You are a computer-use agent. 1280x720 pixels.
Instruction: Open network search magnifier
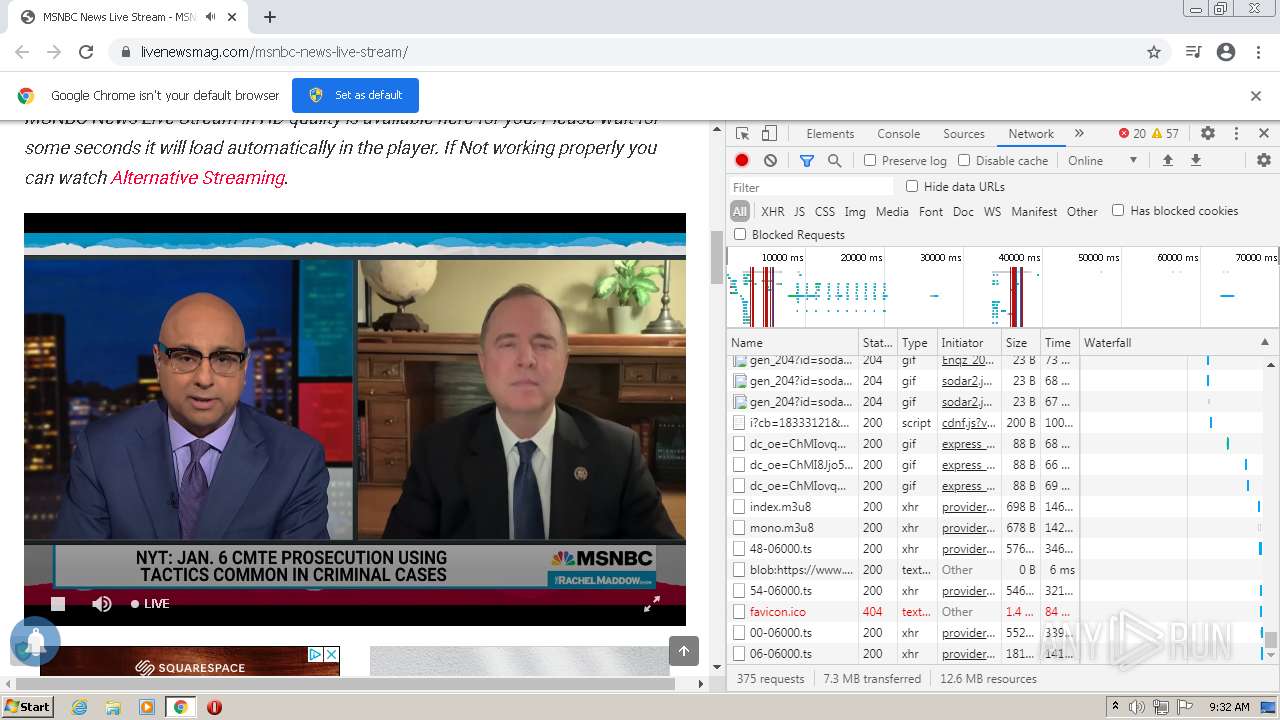click(x=835, y=160)
